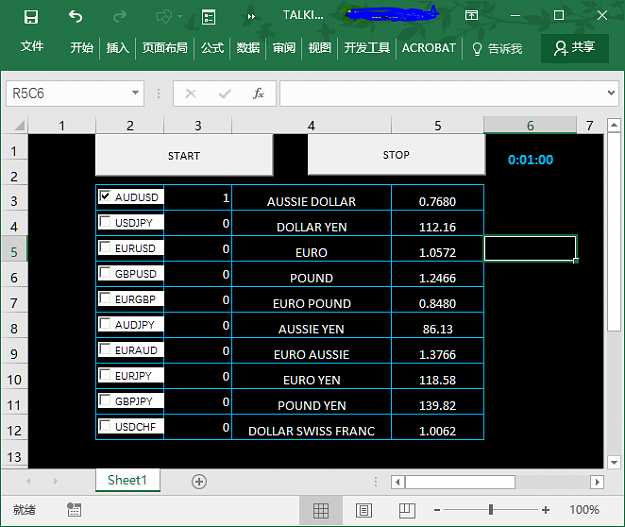This screenshot has width=625, height=527.
Task: Open the 开发工具 (Developer) tab
Action: click(x=367, y=48)
